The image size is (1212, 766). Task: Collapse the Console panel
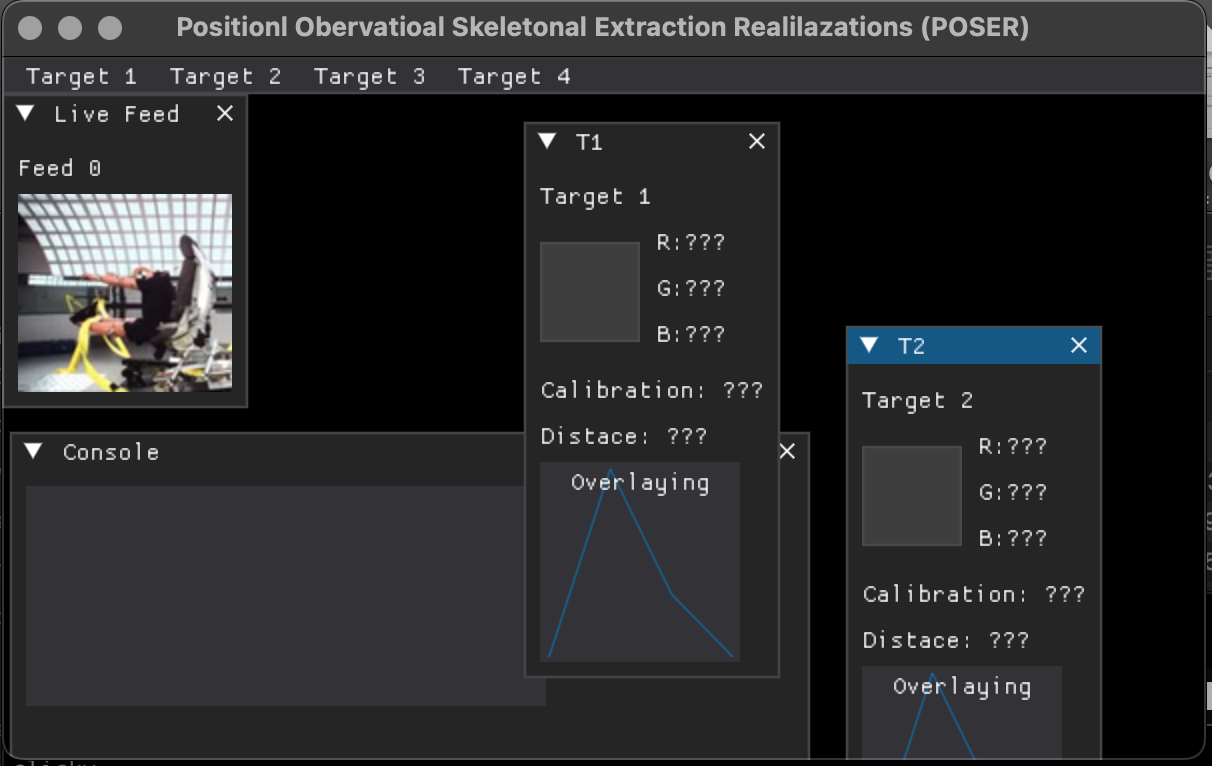tap(33, 452)
